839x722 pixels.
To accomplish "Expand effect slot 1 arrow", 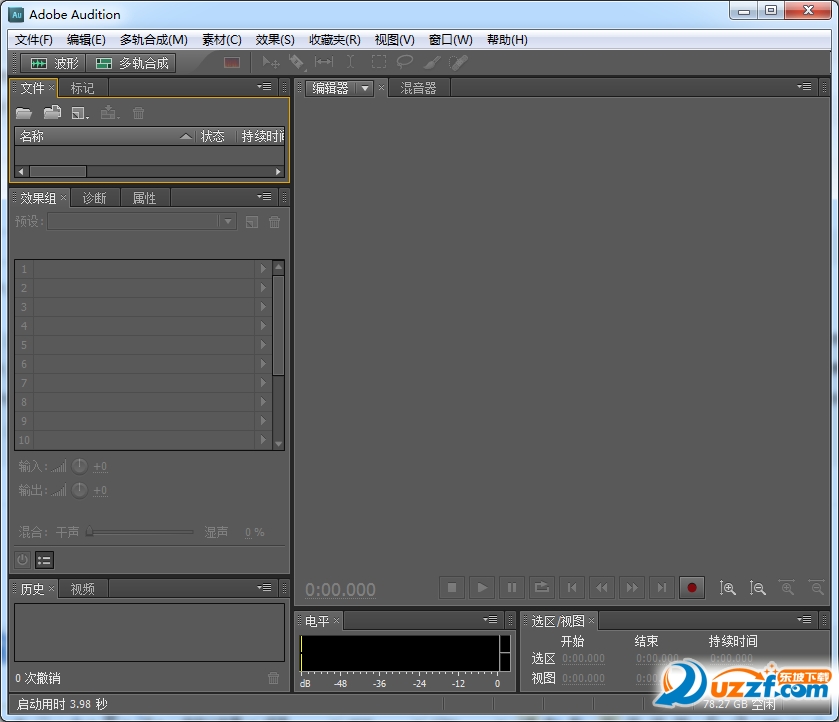I will click(x=263, y=269).
